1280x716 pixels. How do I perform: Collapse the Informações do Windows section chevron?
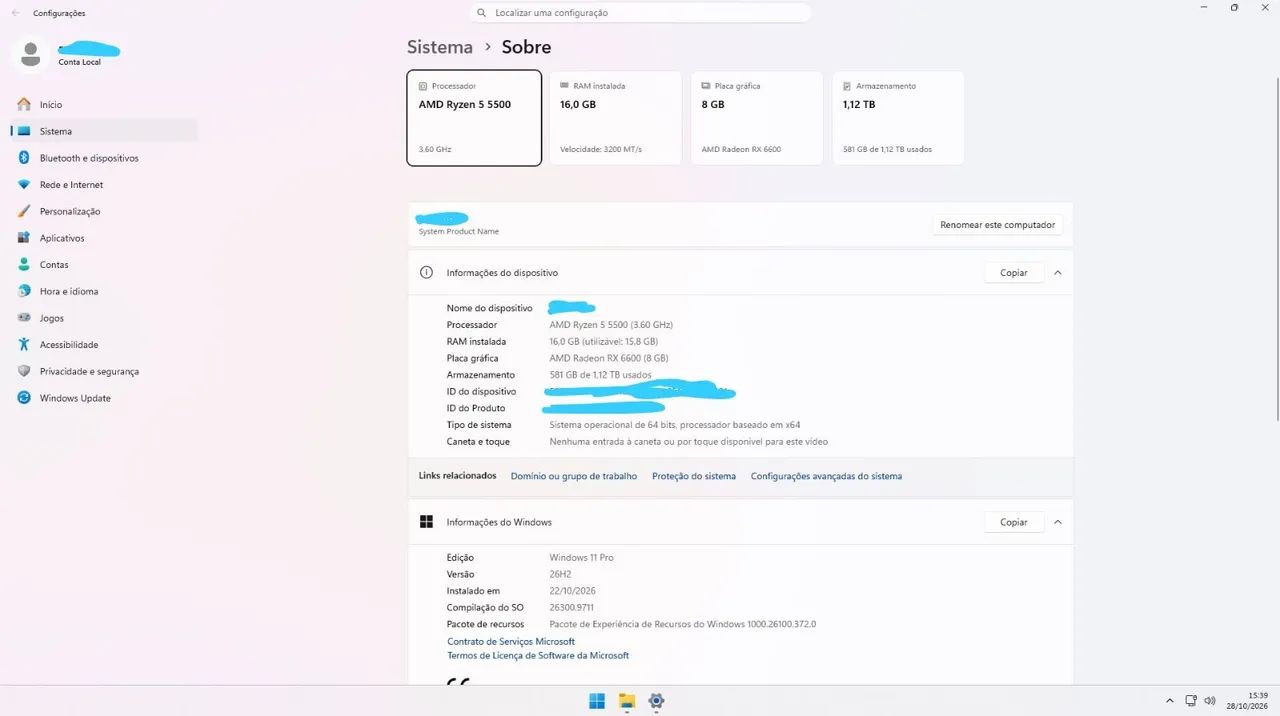(1058, 522)
